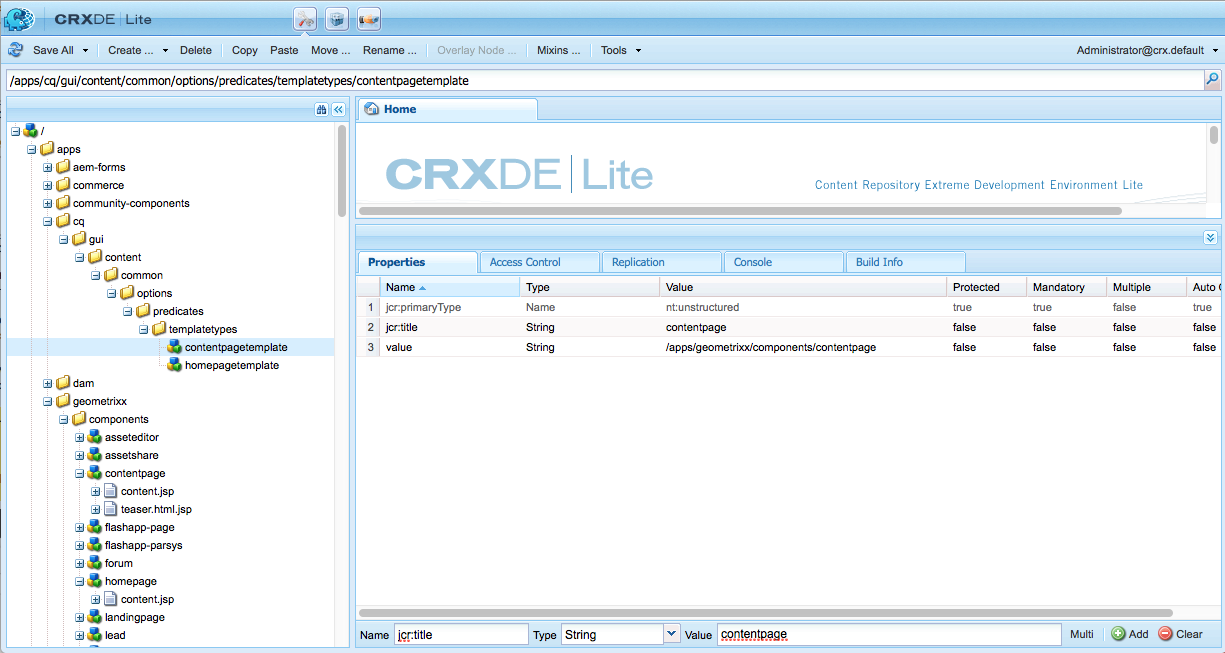Click the forum component icon
This screenshot has width=1225, height=653.
pyautogui.click(x=95, y=563)
